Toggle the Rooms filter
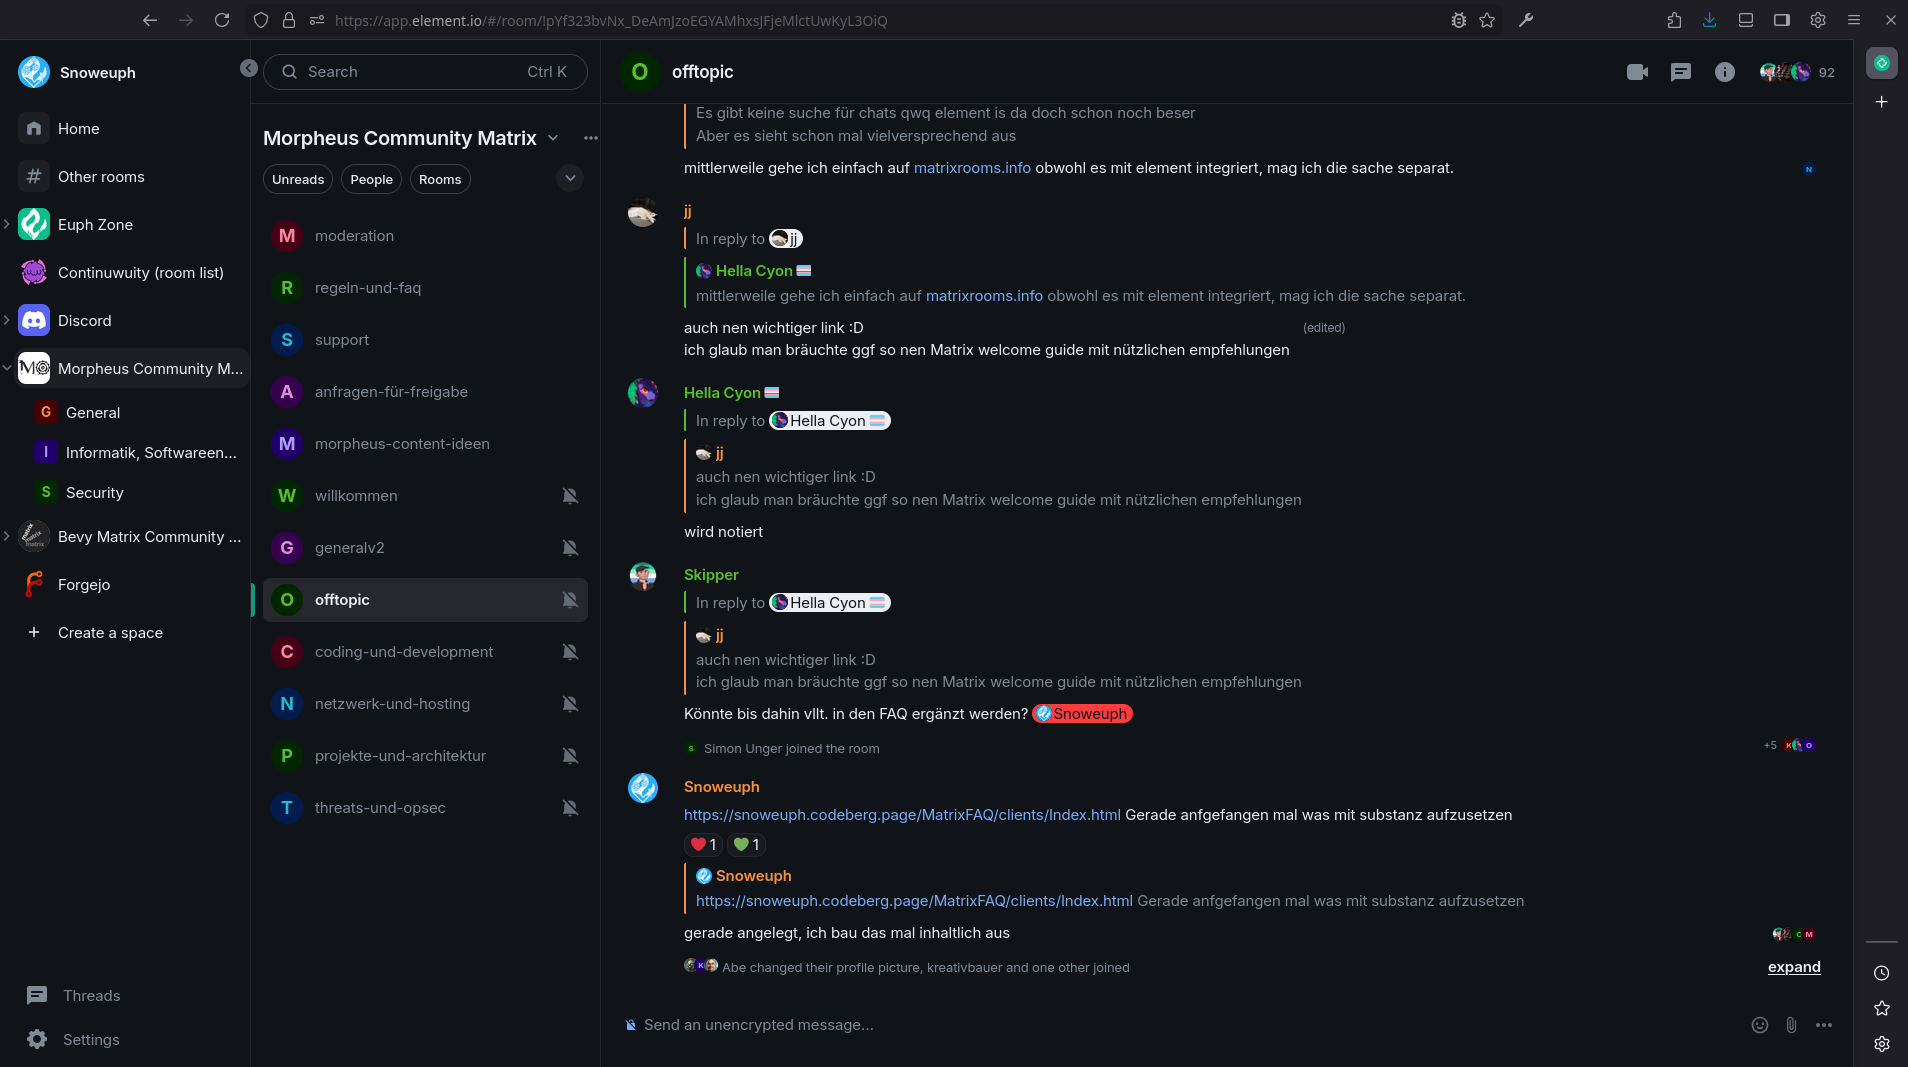This screenshot has width=1908, height=1067. click(440, 180)
